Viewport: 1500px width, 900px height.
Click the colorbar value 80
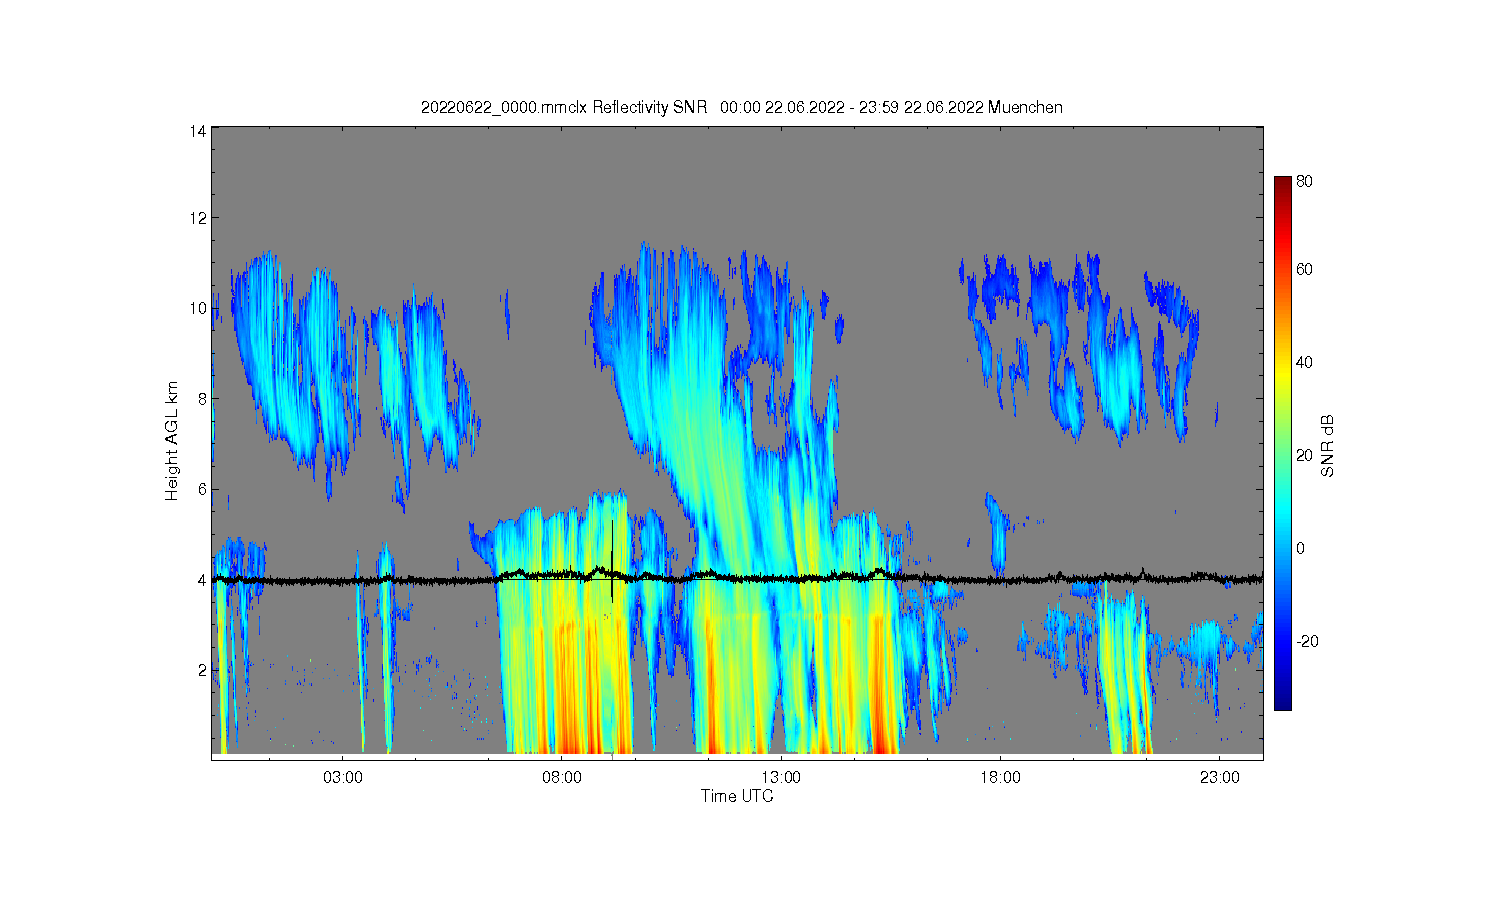click(1305, 181)
